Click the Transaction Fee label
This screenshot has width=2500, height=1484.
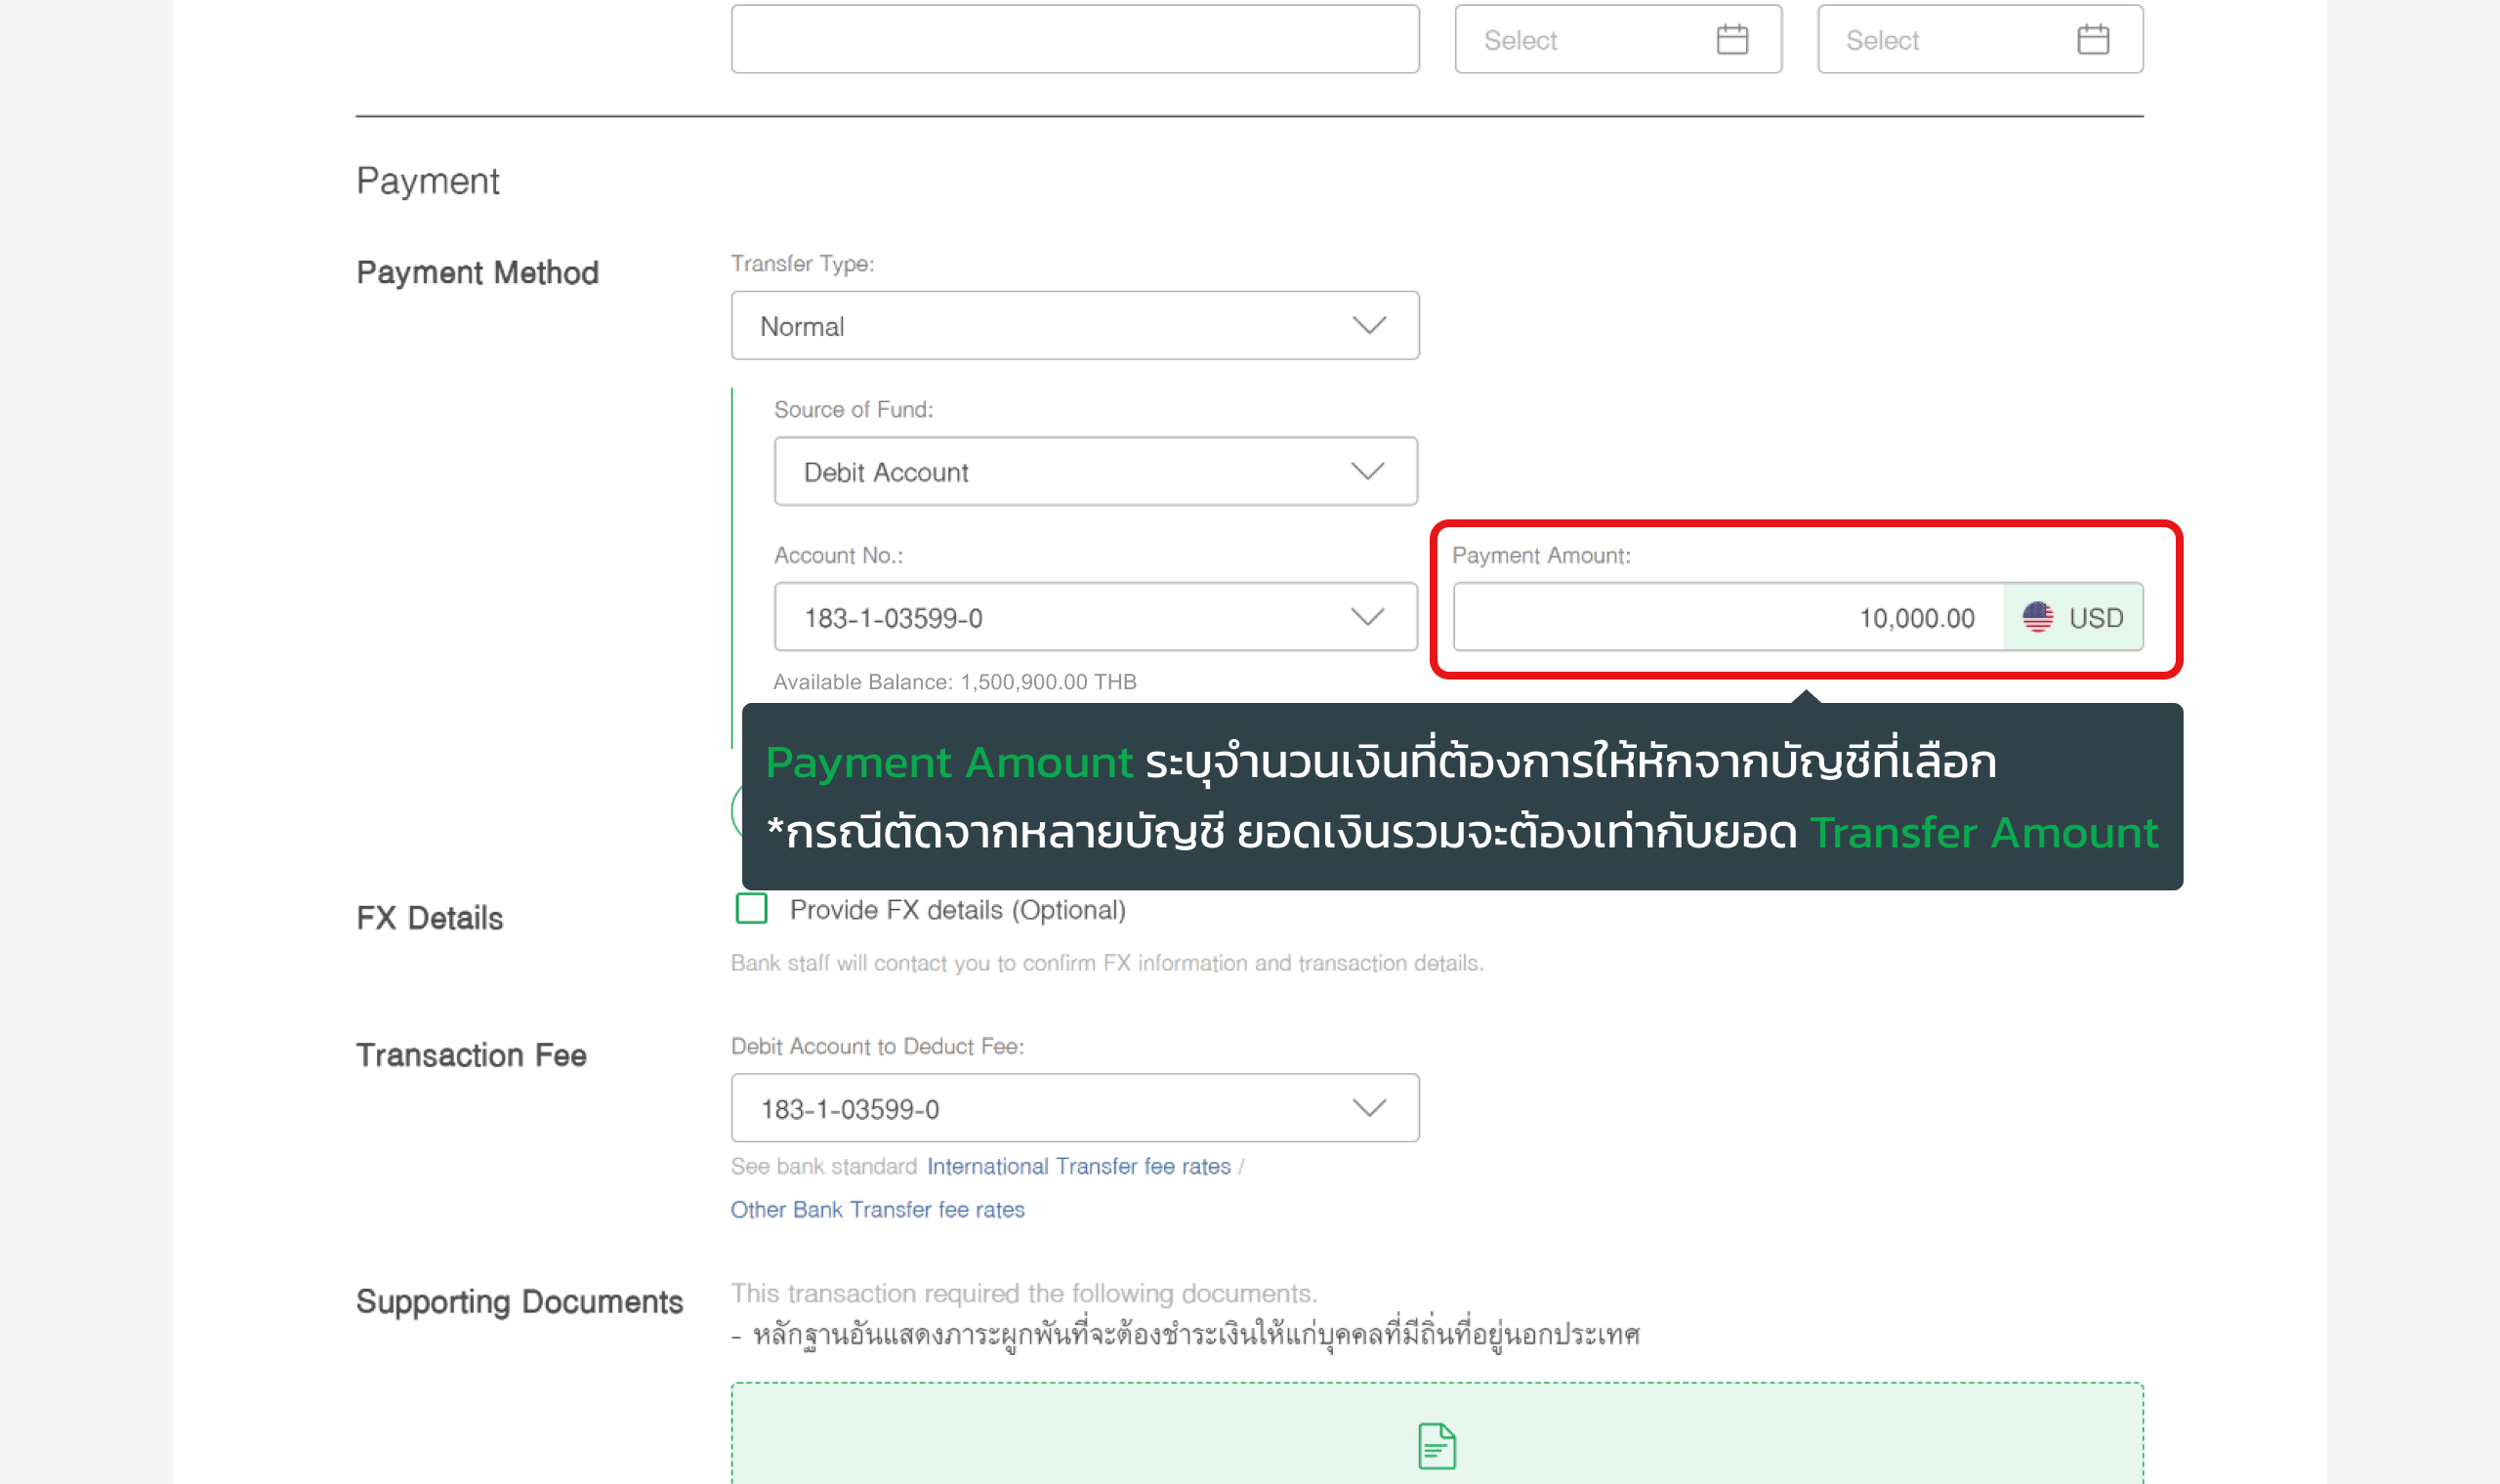pos(471,1055)
